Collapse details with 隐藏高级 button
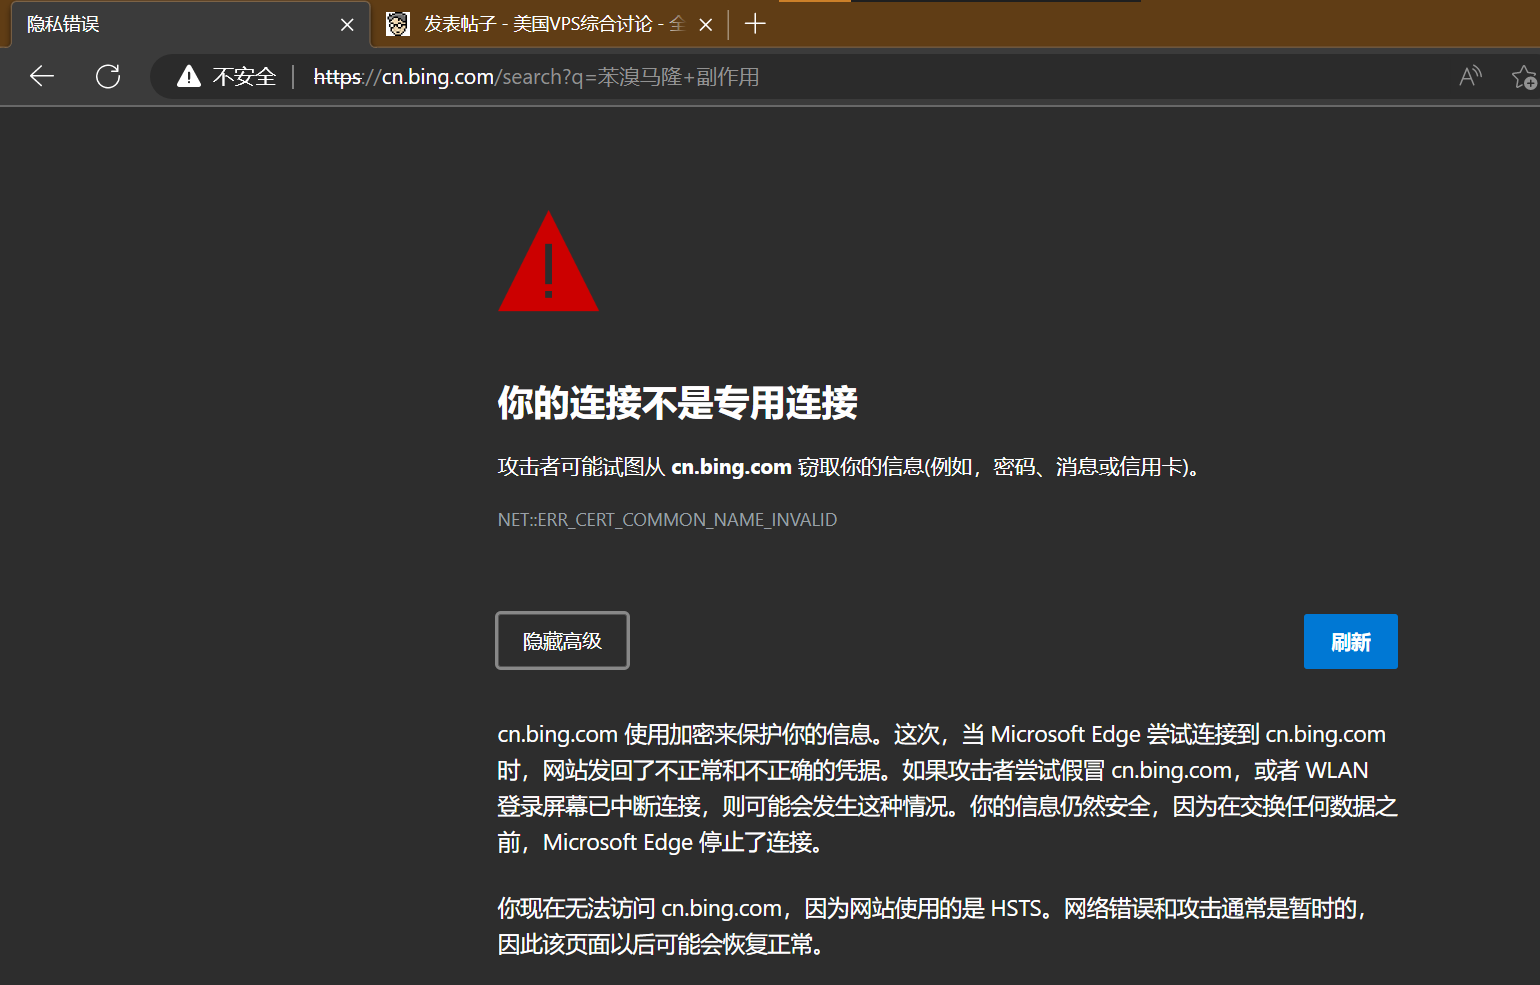The image size is (1540, 985). click(x=562, y=641)
